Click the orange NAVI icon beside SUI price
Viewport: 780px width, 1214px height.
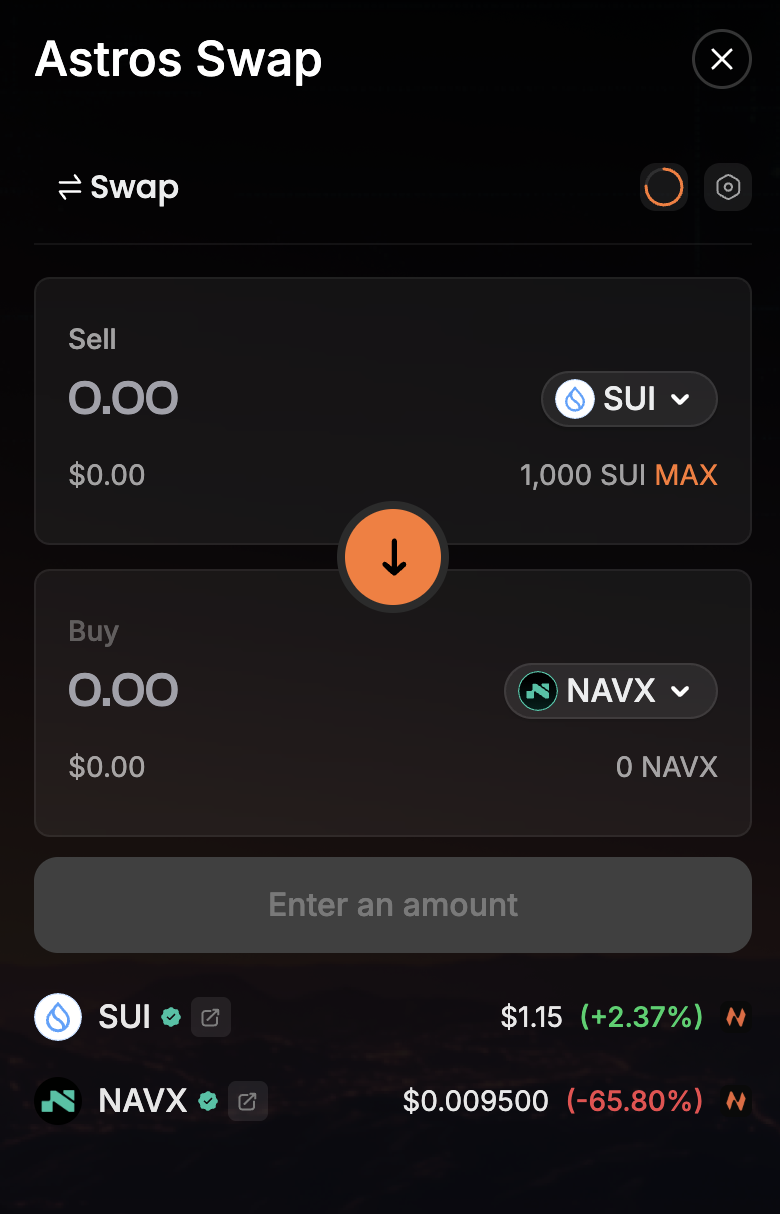736,1018
